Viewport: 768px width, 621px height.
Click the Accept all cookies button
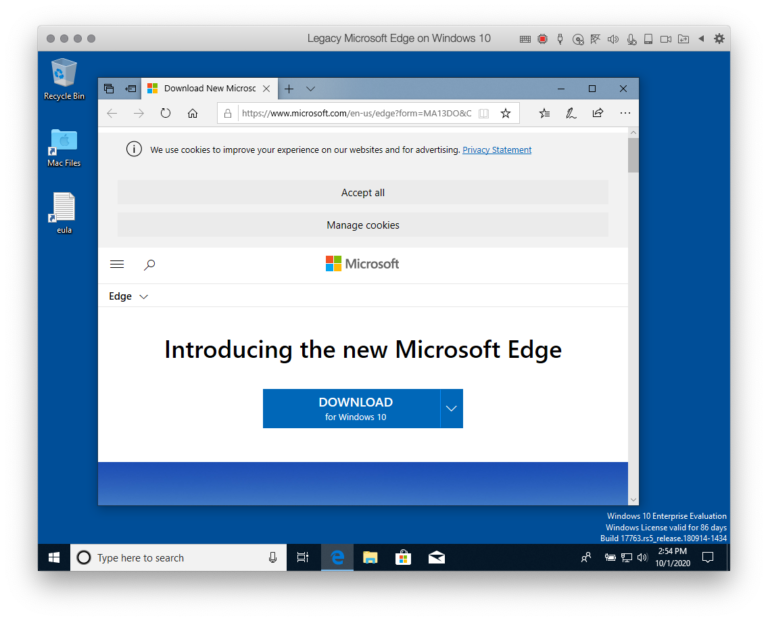tap(363, 192)
